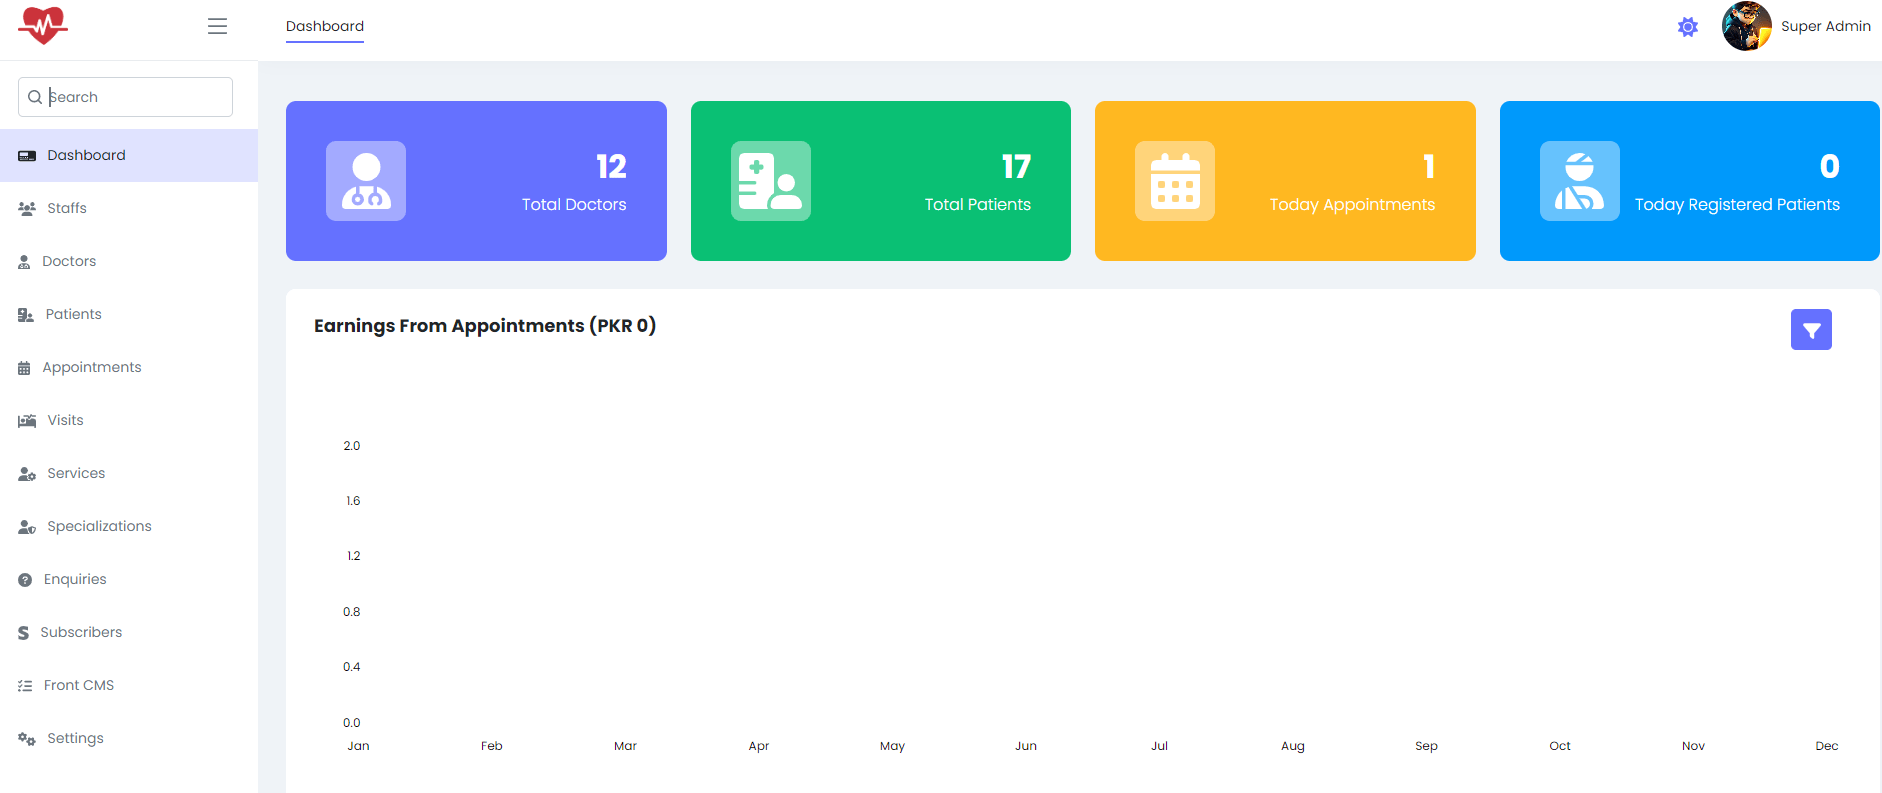Click the Super Admin avatar picture
1882x793 pixels.
point(1746,27)
